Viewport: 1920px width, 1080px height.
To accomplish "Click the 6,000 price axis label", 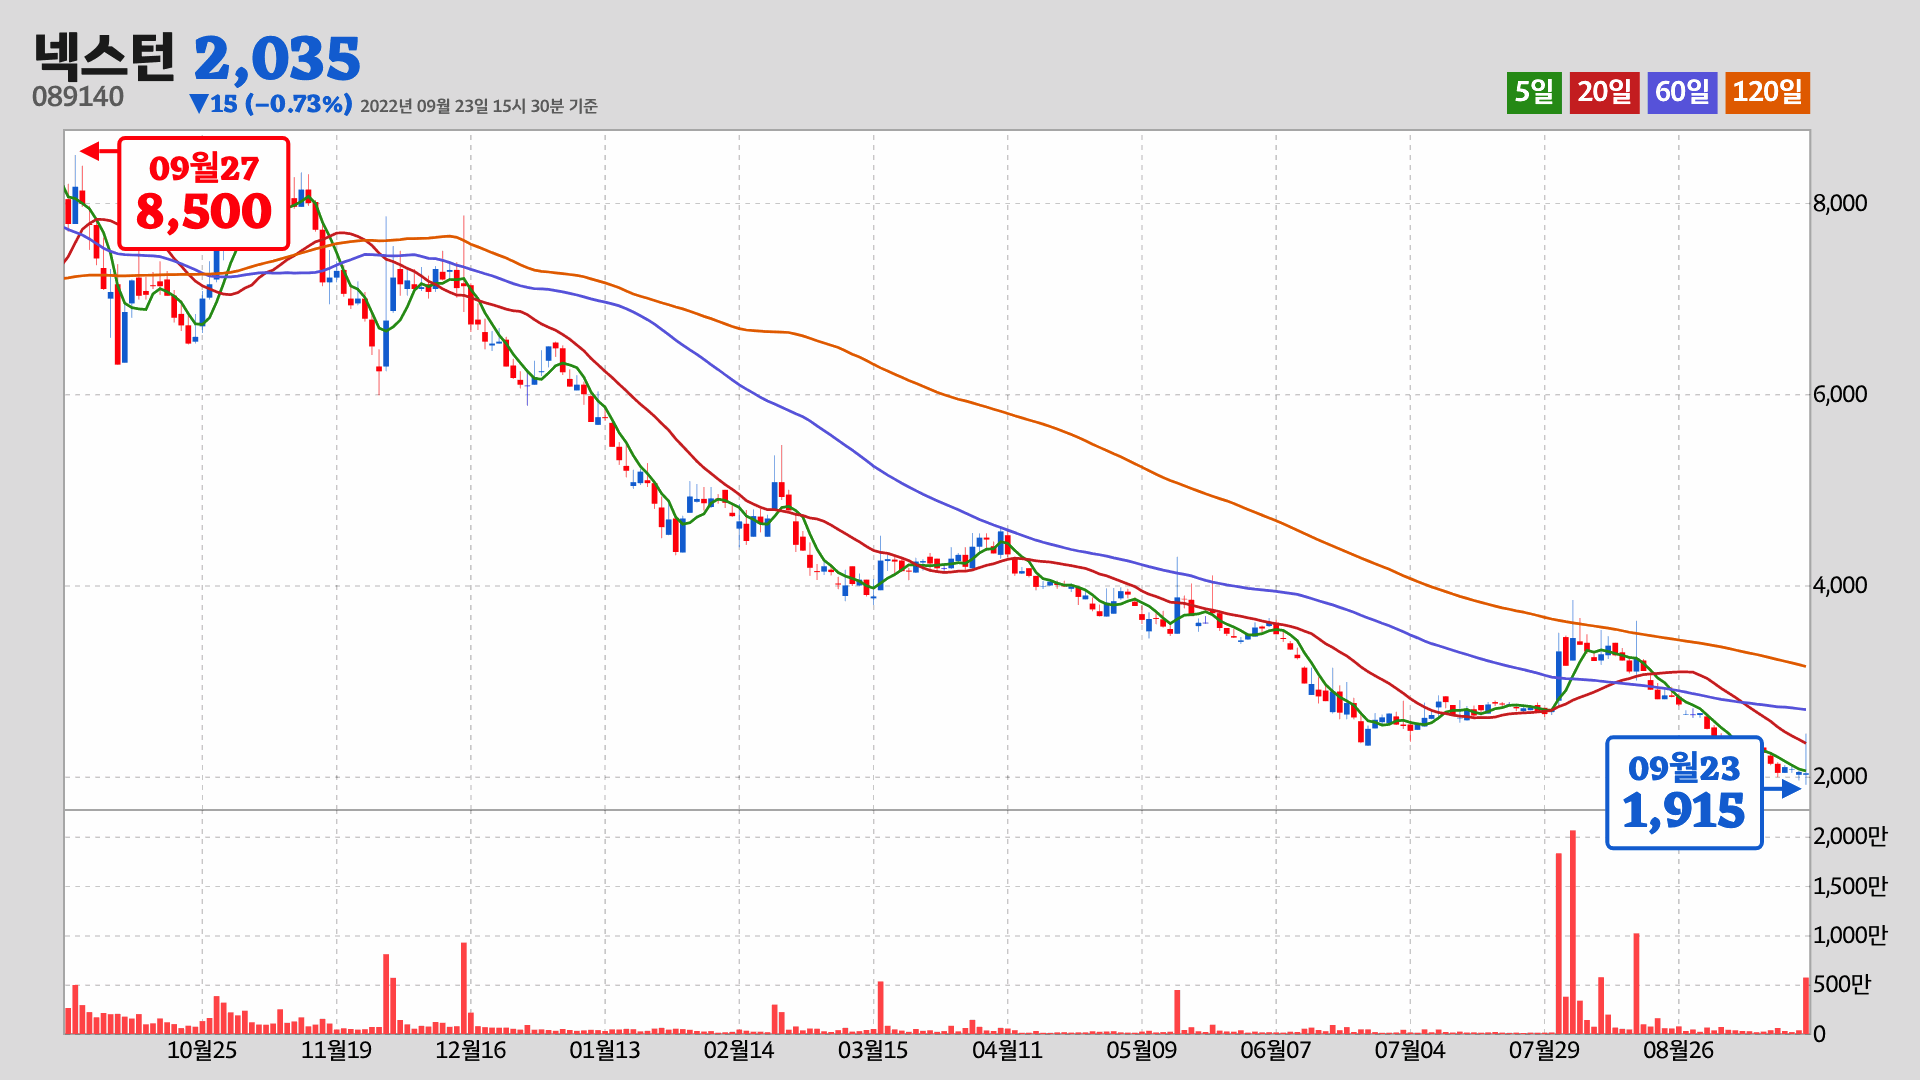I will [1840, 394].
